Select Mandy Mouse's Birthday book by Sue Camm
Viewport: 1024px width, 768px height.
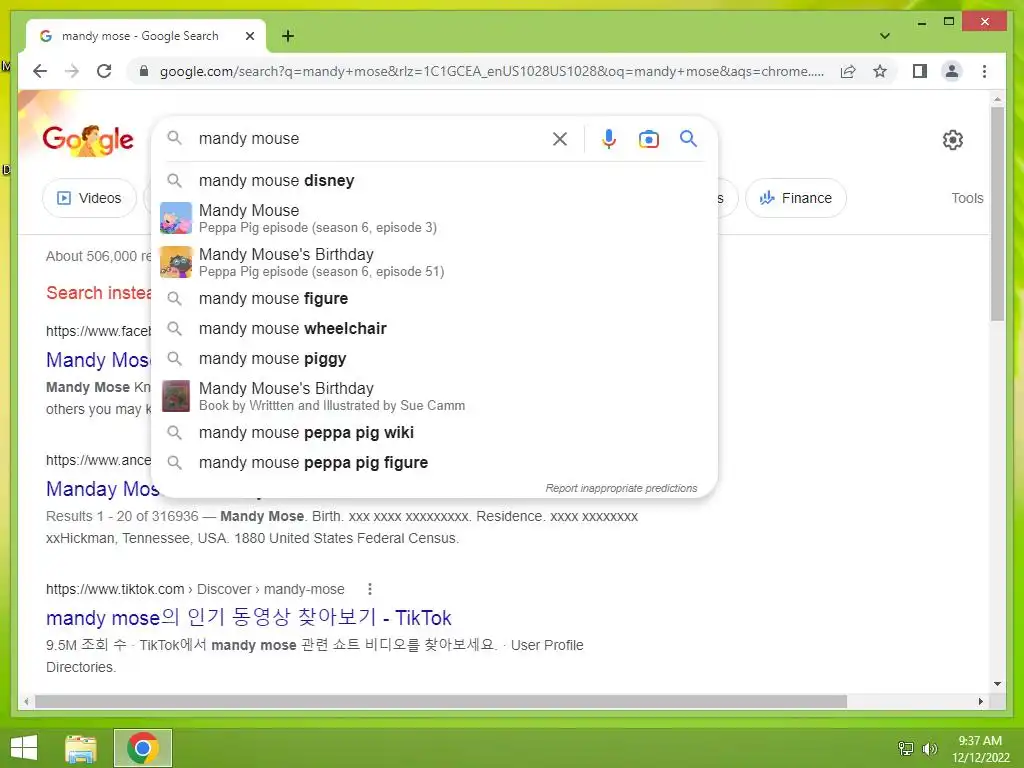[x=434, y=396]
